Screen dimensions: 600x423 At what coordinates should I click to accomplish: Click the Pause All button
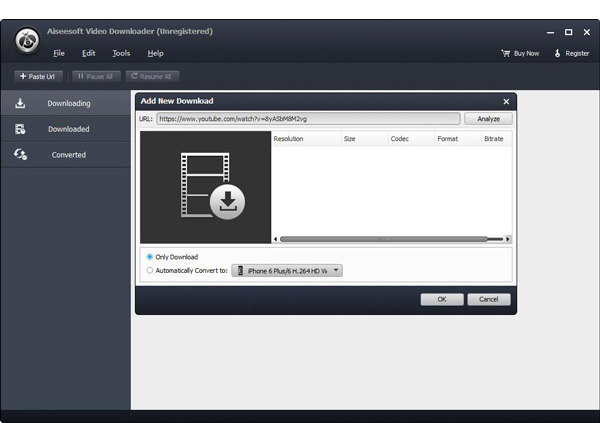96,76
